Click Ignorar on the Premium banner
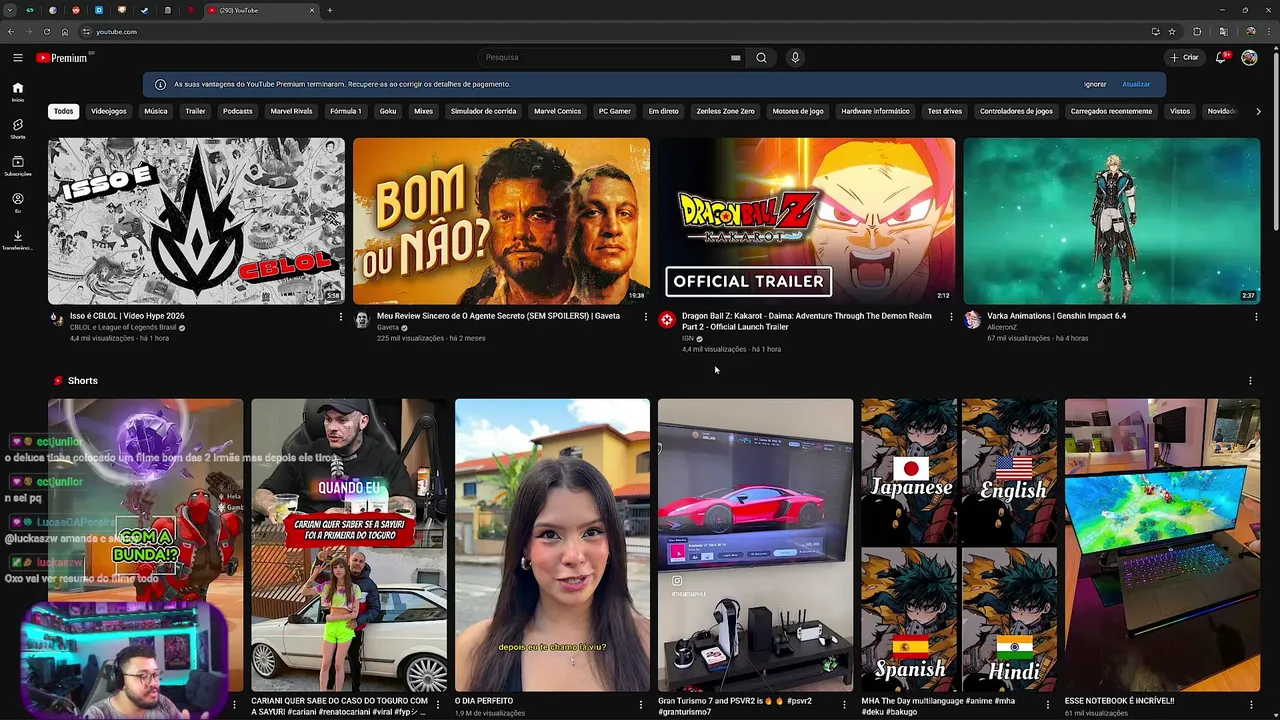 1095,84
